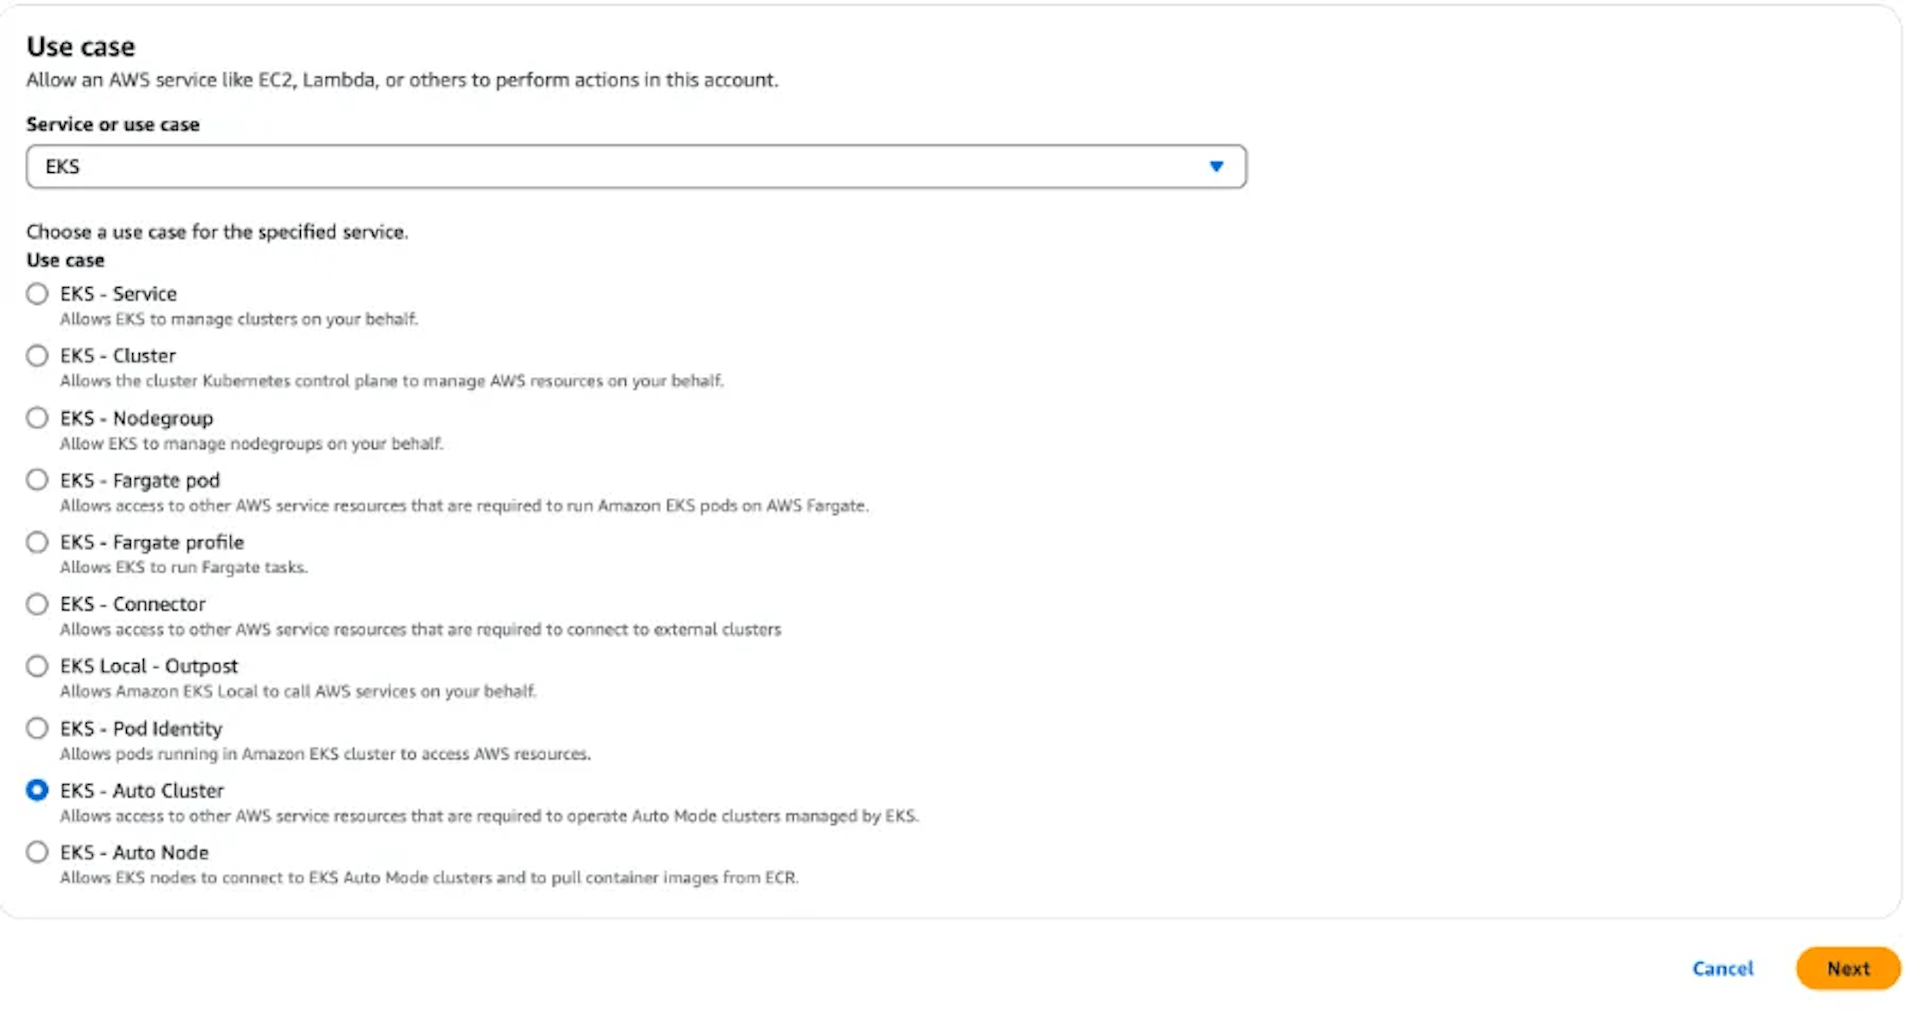Image resolution: width=1920 pixels, height=1019 pixels.
Task: Click the EKS Local - Outpost label text
Action: pyautogui.click(x=149, y=666)
